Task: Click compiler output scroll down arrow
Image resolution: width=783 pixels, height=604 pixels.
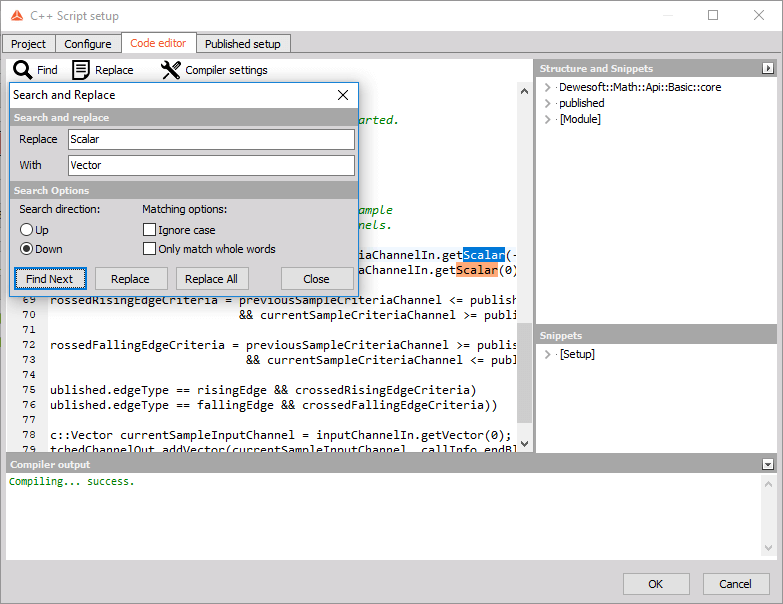Action: click(x=768, y=548)
